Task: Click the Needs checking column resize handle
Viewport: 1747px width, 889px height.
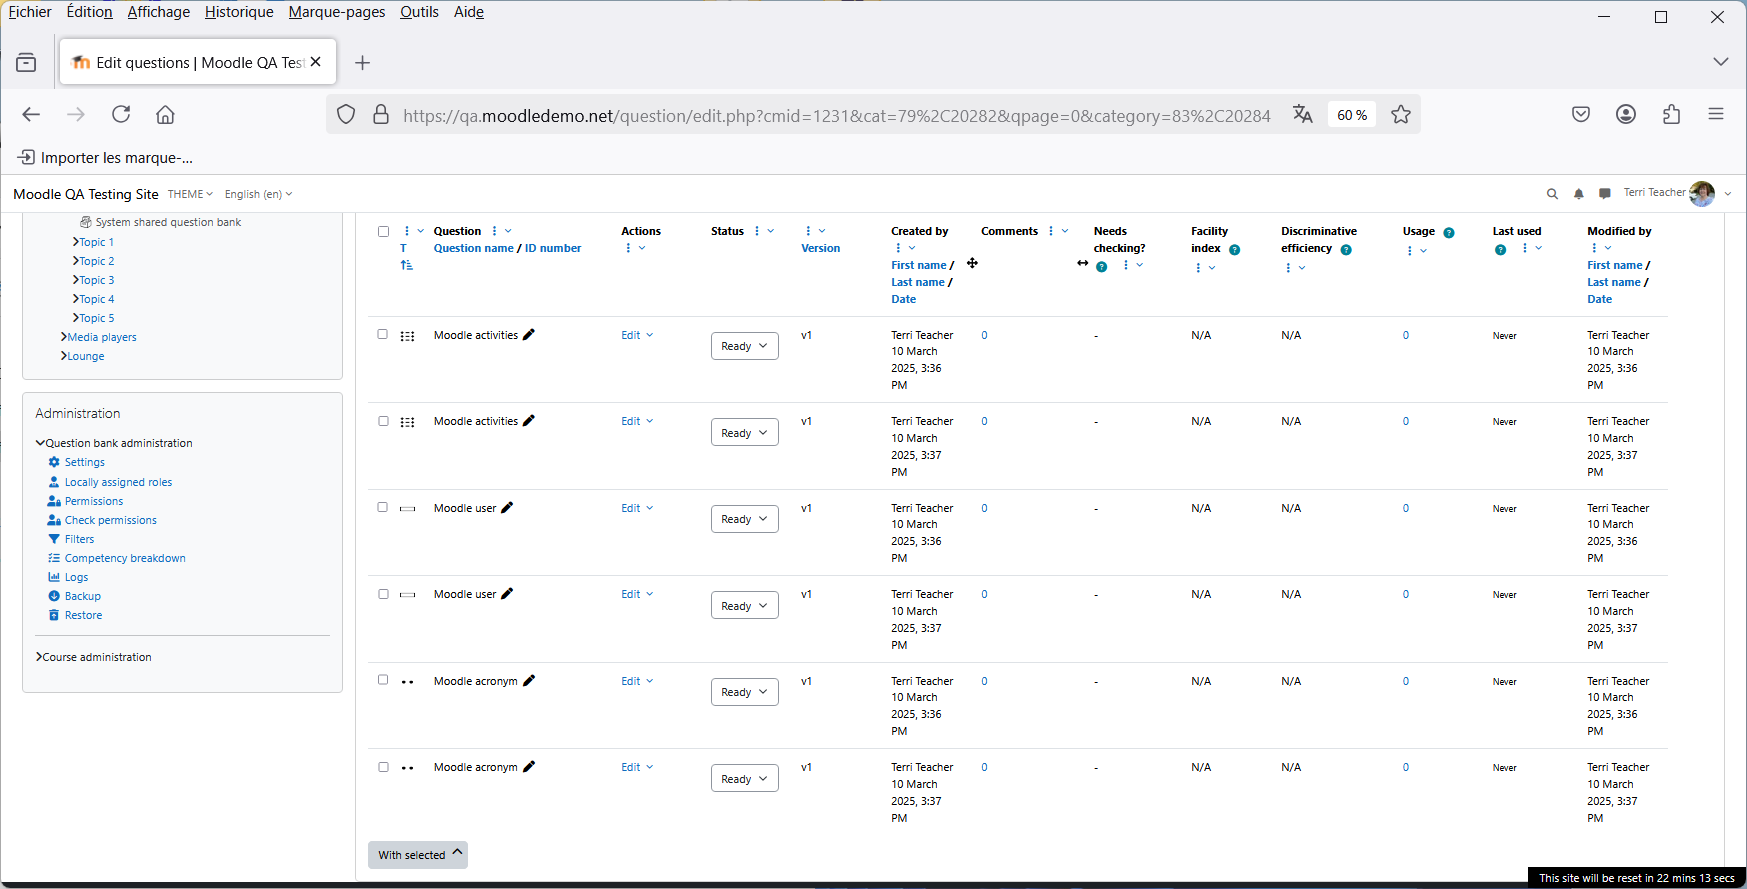Action: pos(1083,263)
